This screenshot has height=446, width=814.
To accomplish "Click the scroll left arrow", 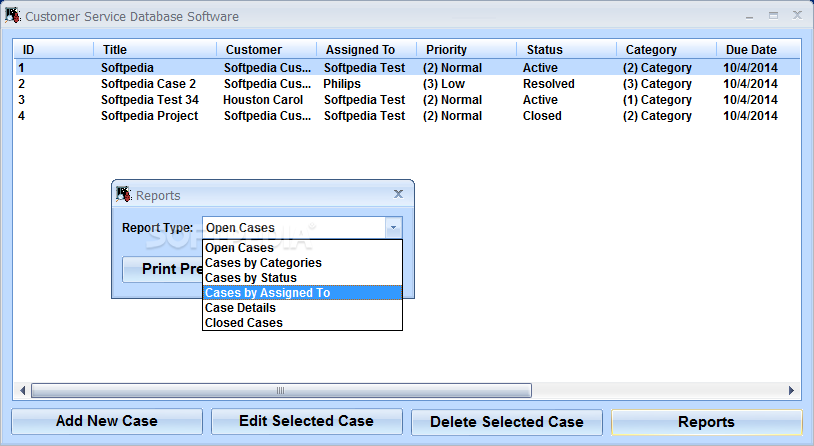I will click(x=22, y=390).
